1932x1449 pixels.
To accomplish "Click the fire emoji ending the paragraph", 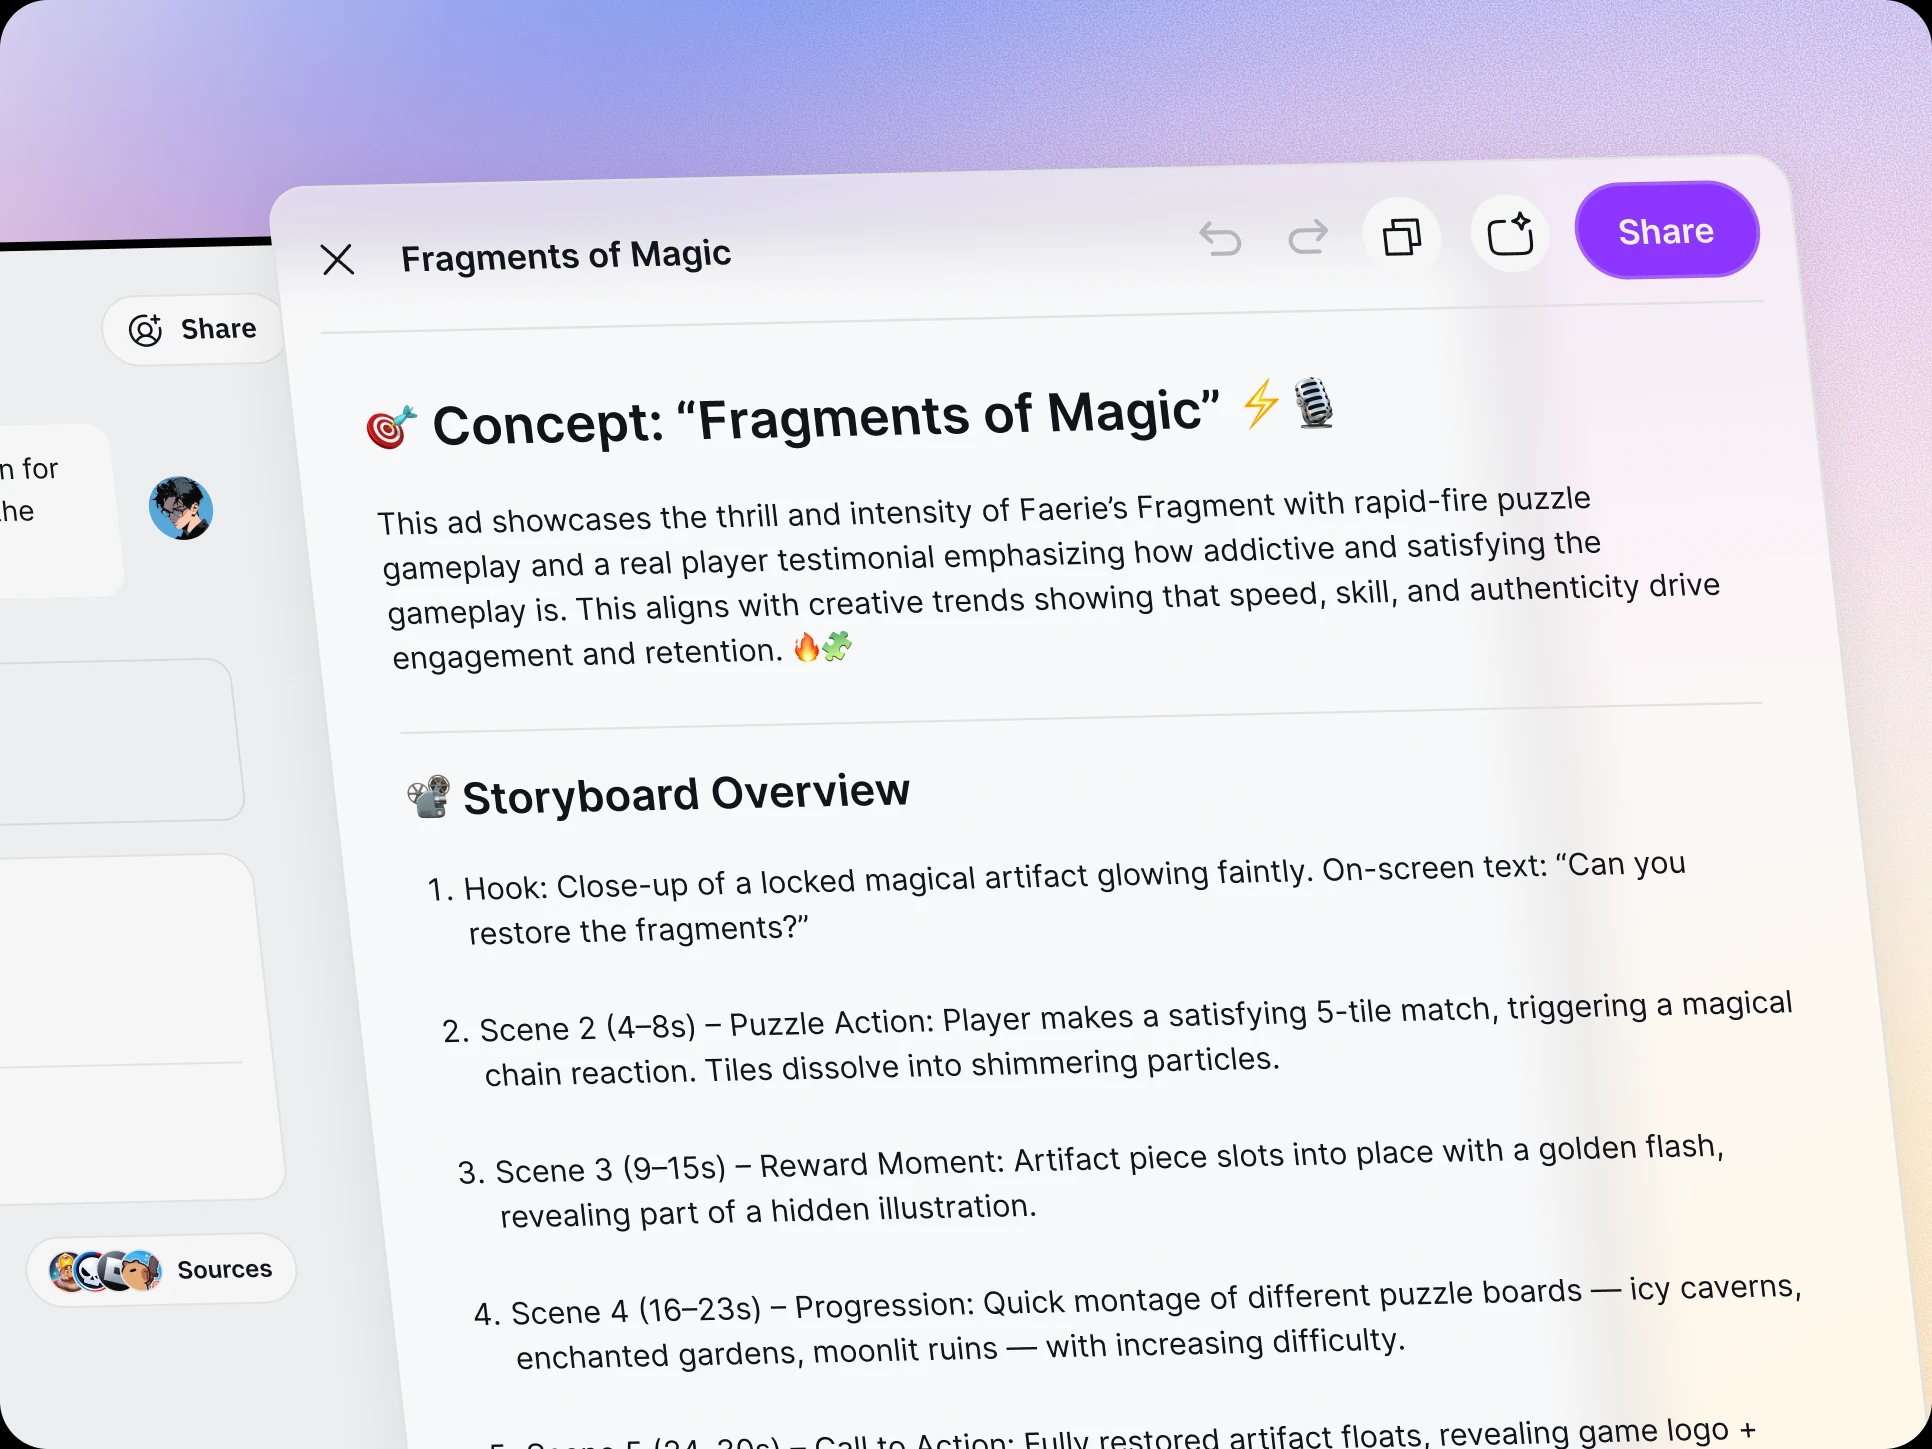I will [806, 648].
